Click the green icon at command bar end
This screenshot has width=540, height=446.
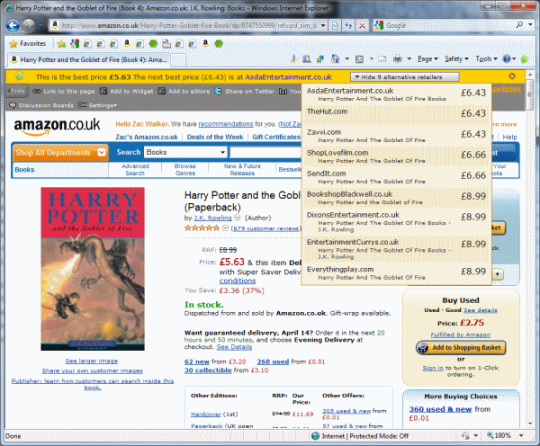(x=525, y=59)
